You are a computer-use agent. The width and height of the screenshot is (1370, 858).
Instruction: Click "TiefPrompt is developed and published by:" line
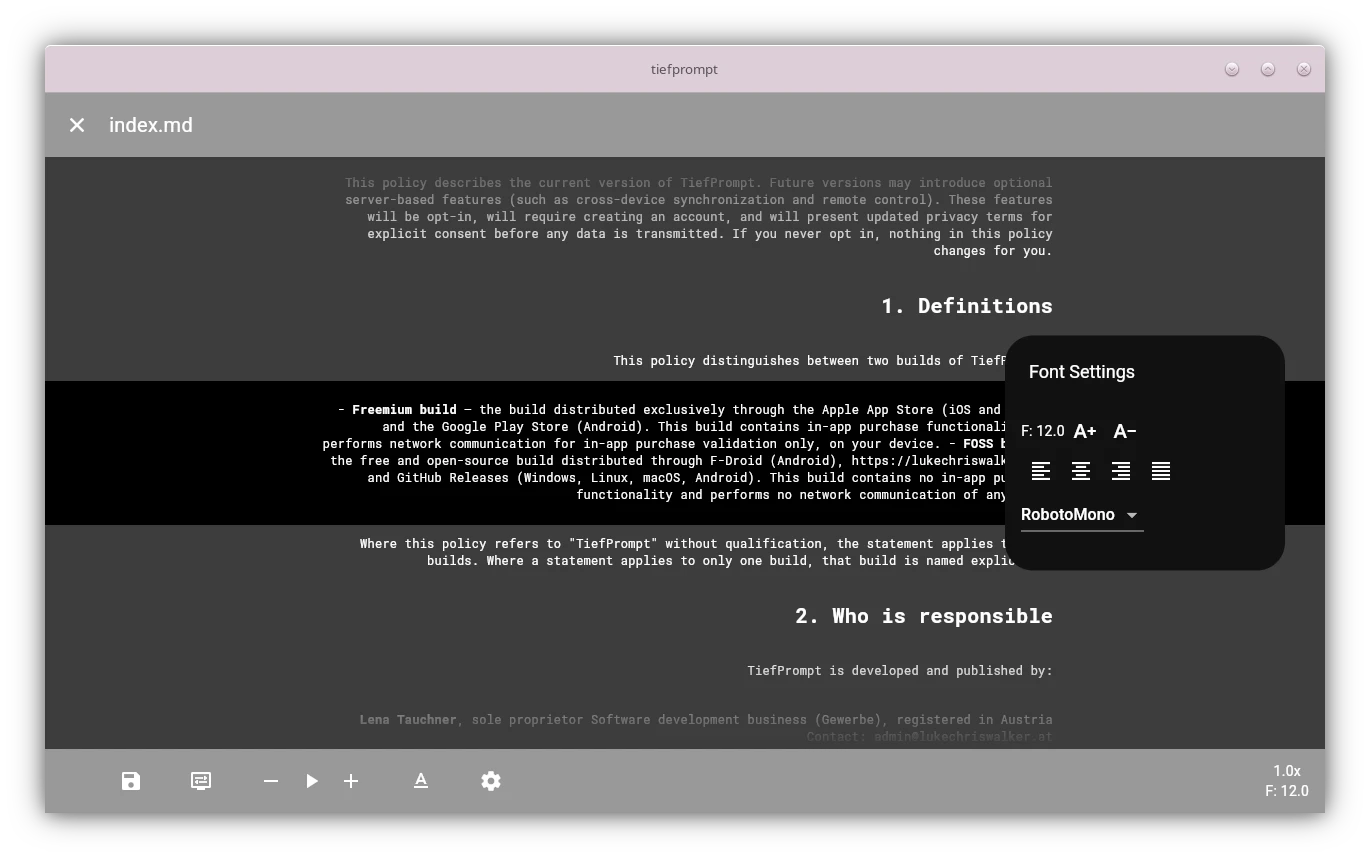[x=900, y=670]
